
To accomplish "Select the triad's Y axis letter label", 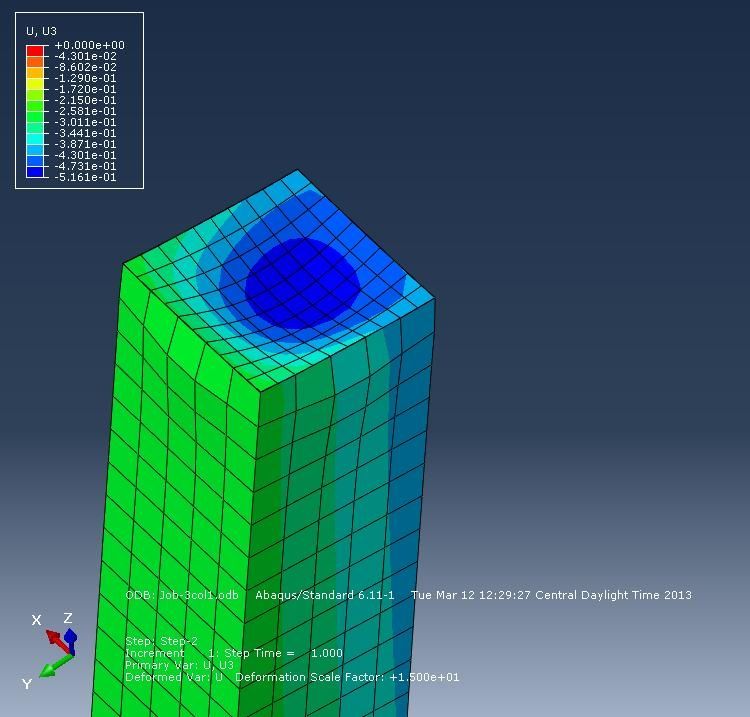I will (27, 684).
